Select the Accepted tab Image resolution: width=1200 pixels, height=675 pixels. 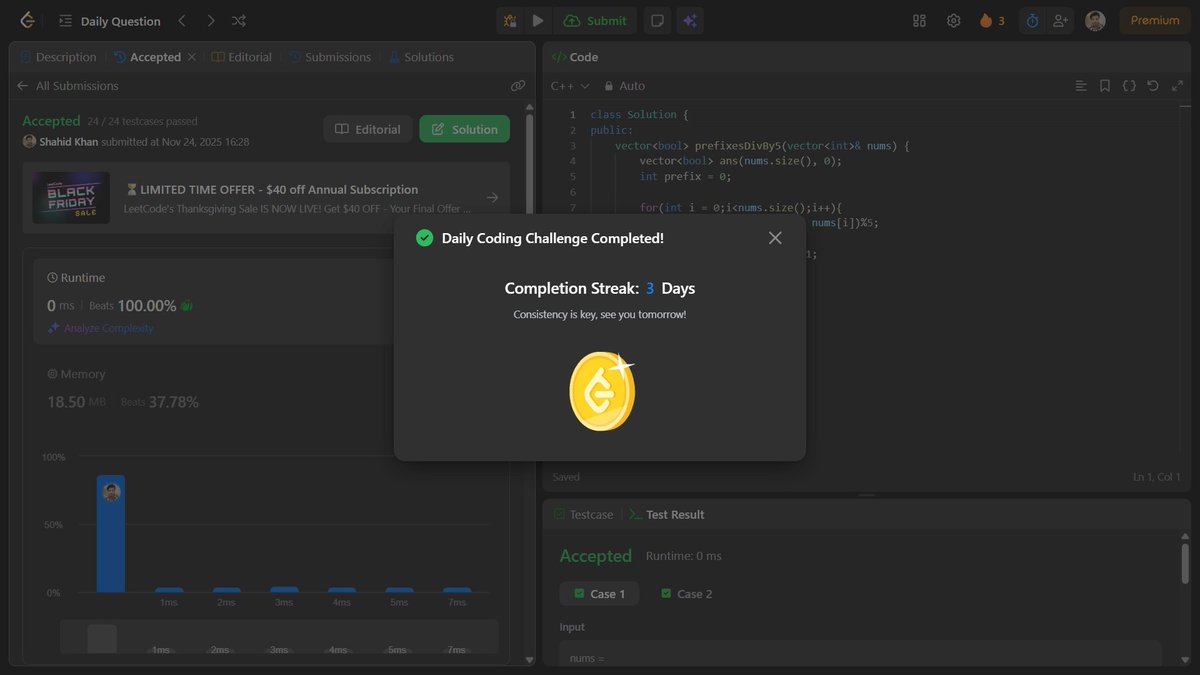(148, 58)
